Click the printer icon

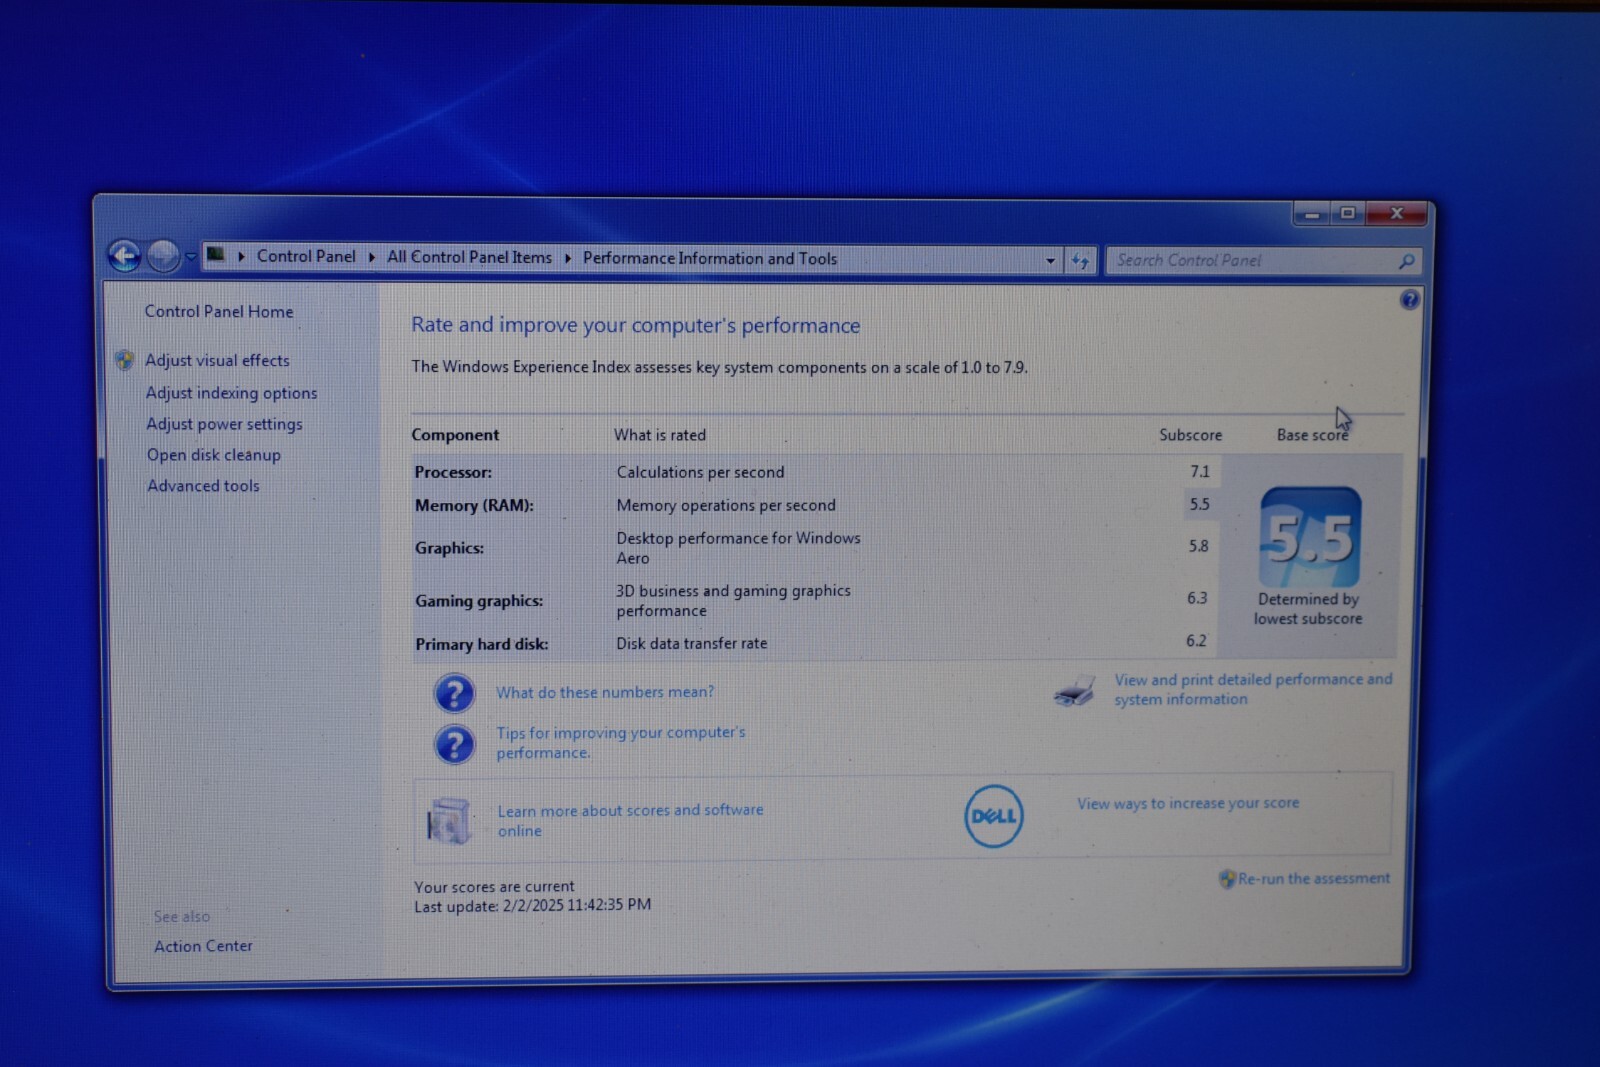pyautogui.click(x=1074, y=691)
